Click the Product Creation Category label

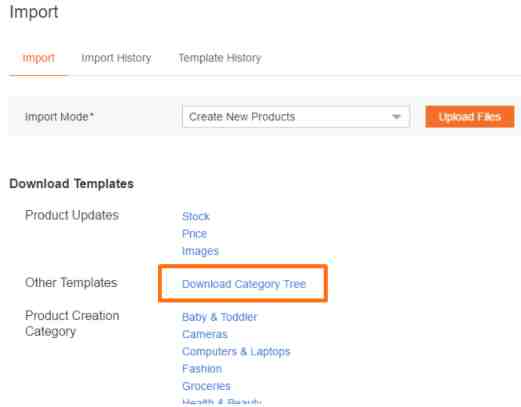point(72,323)
